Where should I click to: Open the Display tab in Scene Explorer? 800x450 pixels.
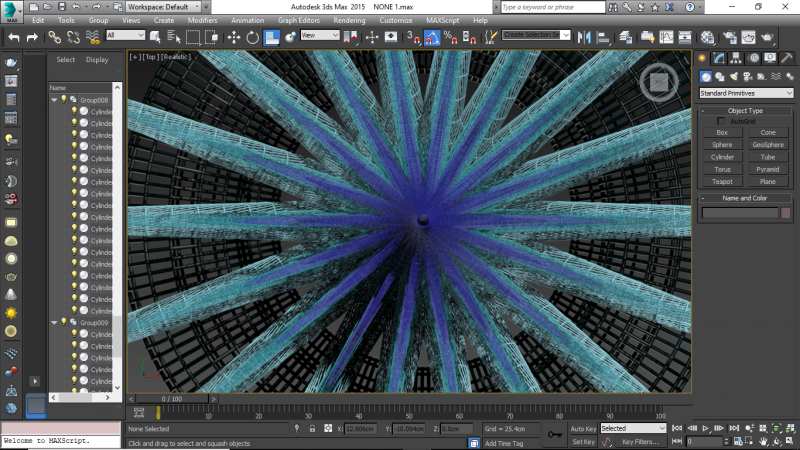point(97,60)
